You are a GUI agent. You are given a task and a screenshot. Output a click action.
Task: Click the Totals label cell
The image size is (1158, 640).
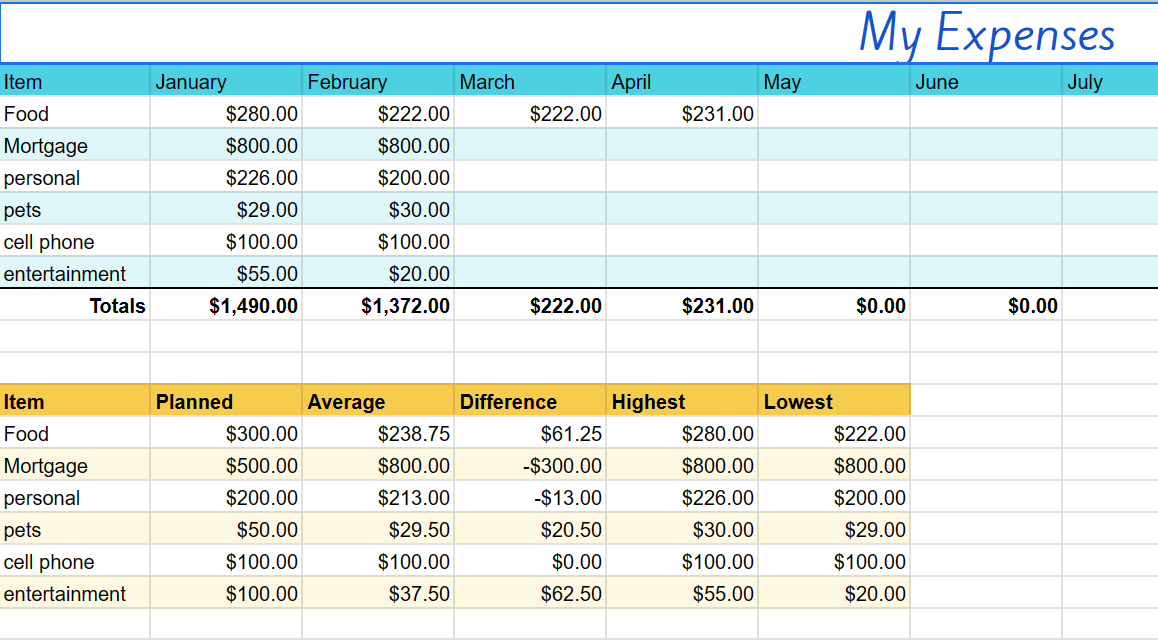[75, 306]
